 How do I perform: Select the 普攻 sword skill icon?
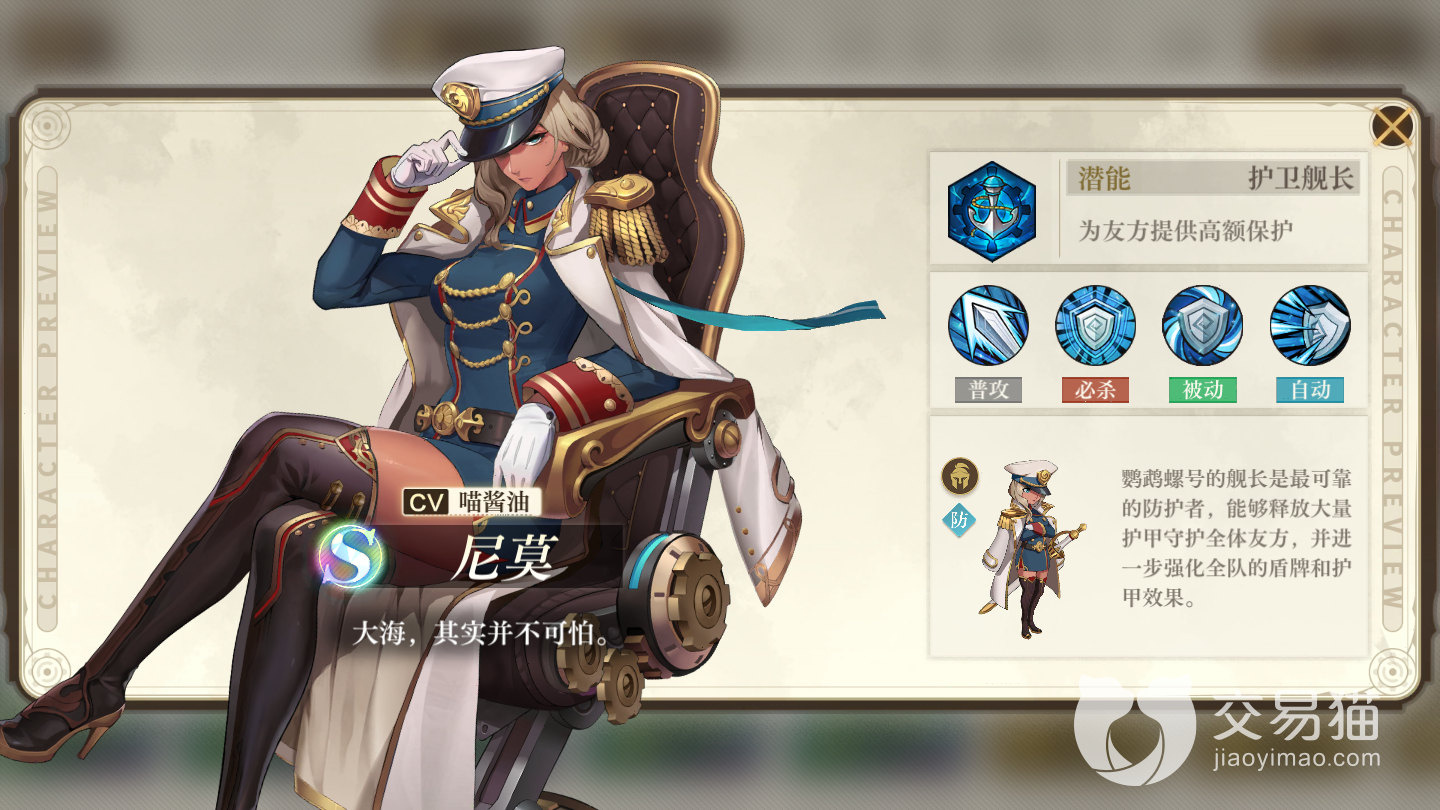coord(988,326)
